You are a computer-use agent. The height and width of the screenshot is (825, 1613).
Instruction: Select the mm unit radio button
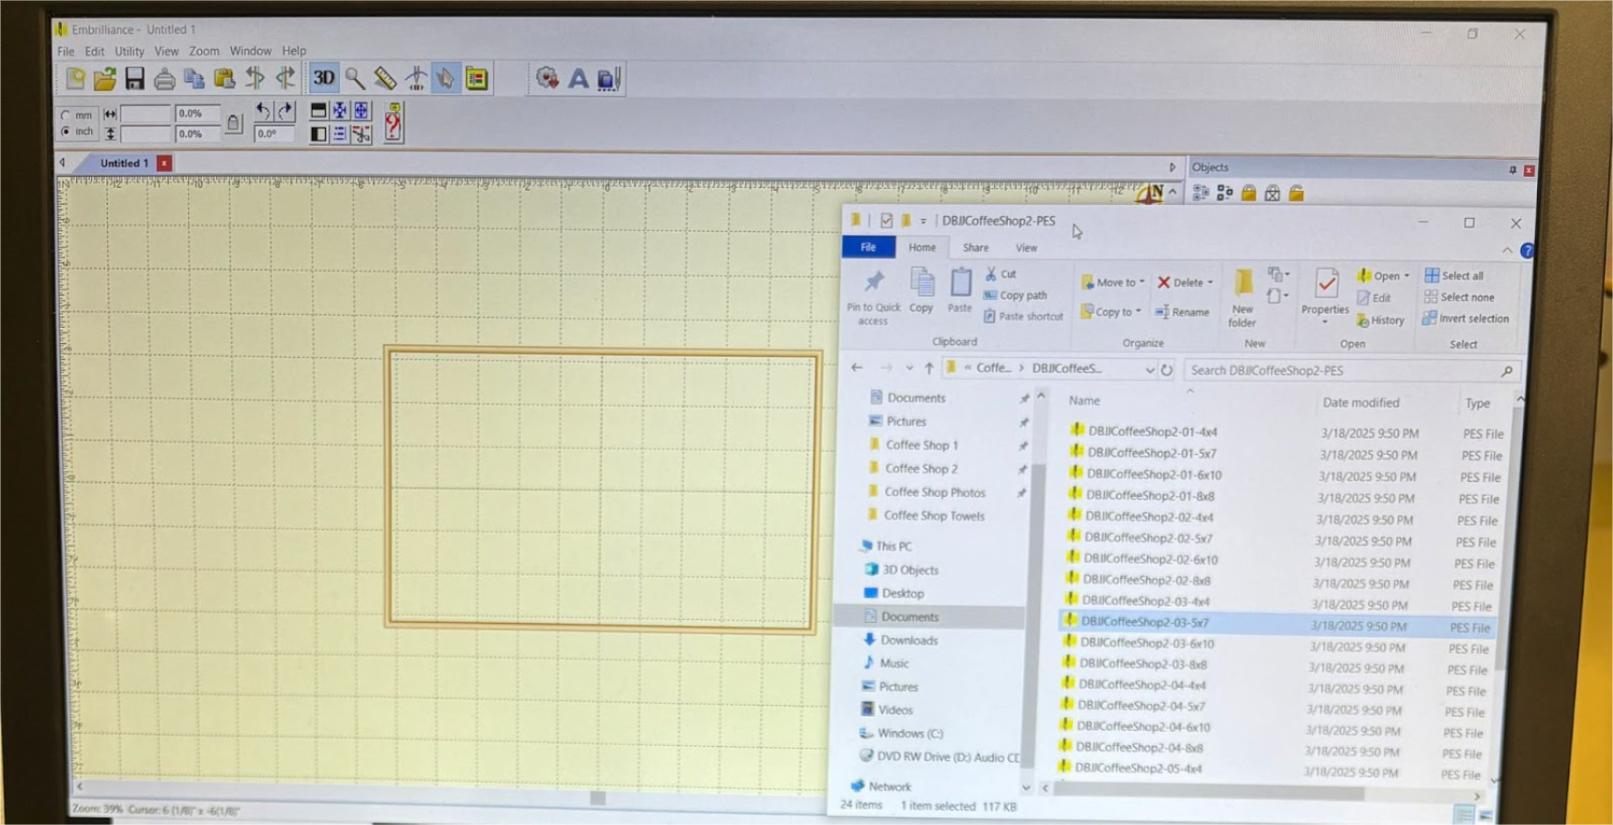point(66,115)
